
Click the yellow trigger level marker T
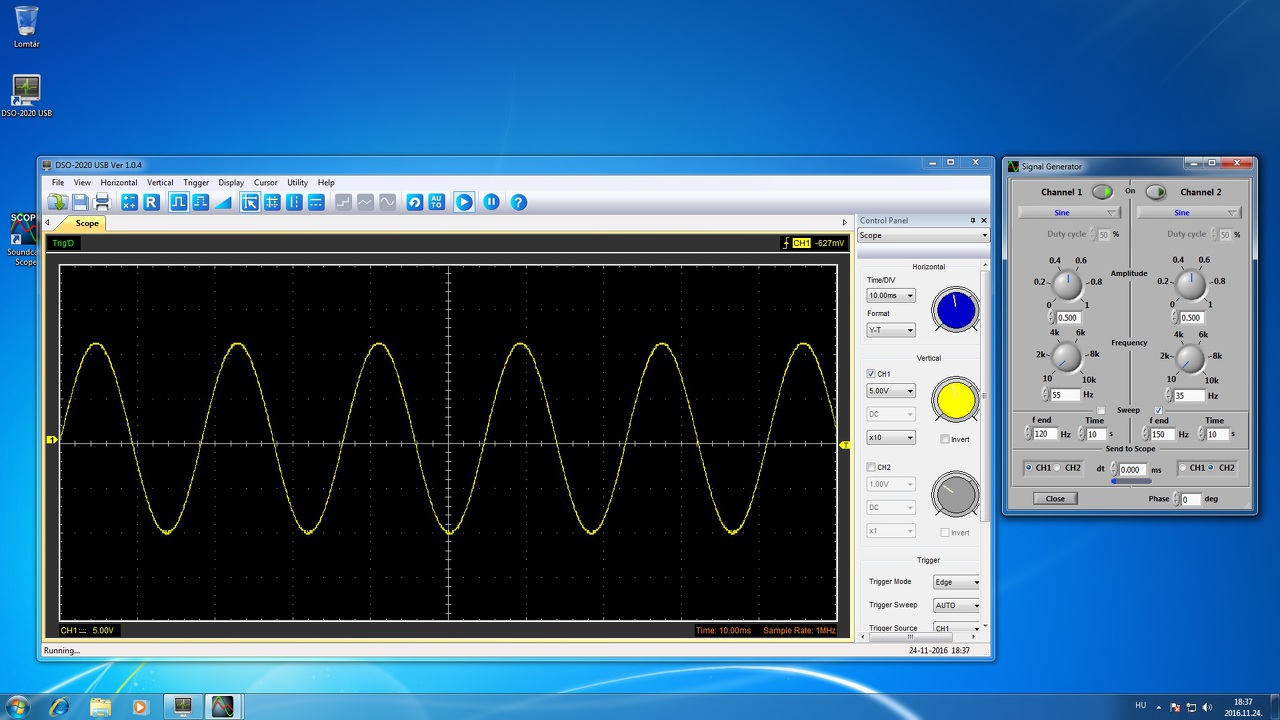tap(845, 445)
